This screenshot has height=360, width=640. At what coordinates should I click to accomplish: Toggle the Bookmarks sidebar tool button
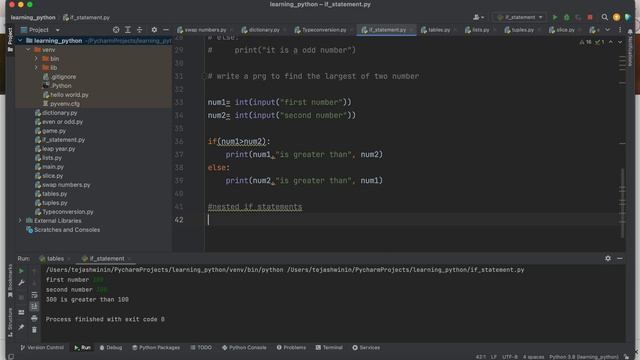[10, 281]
